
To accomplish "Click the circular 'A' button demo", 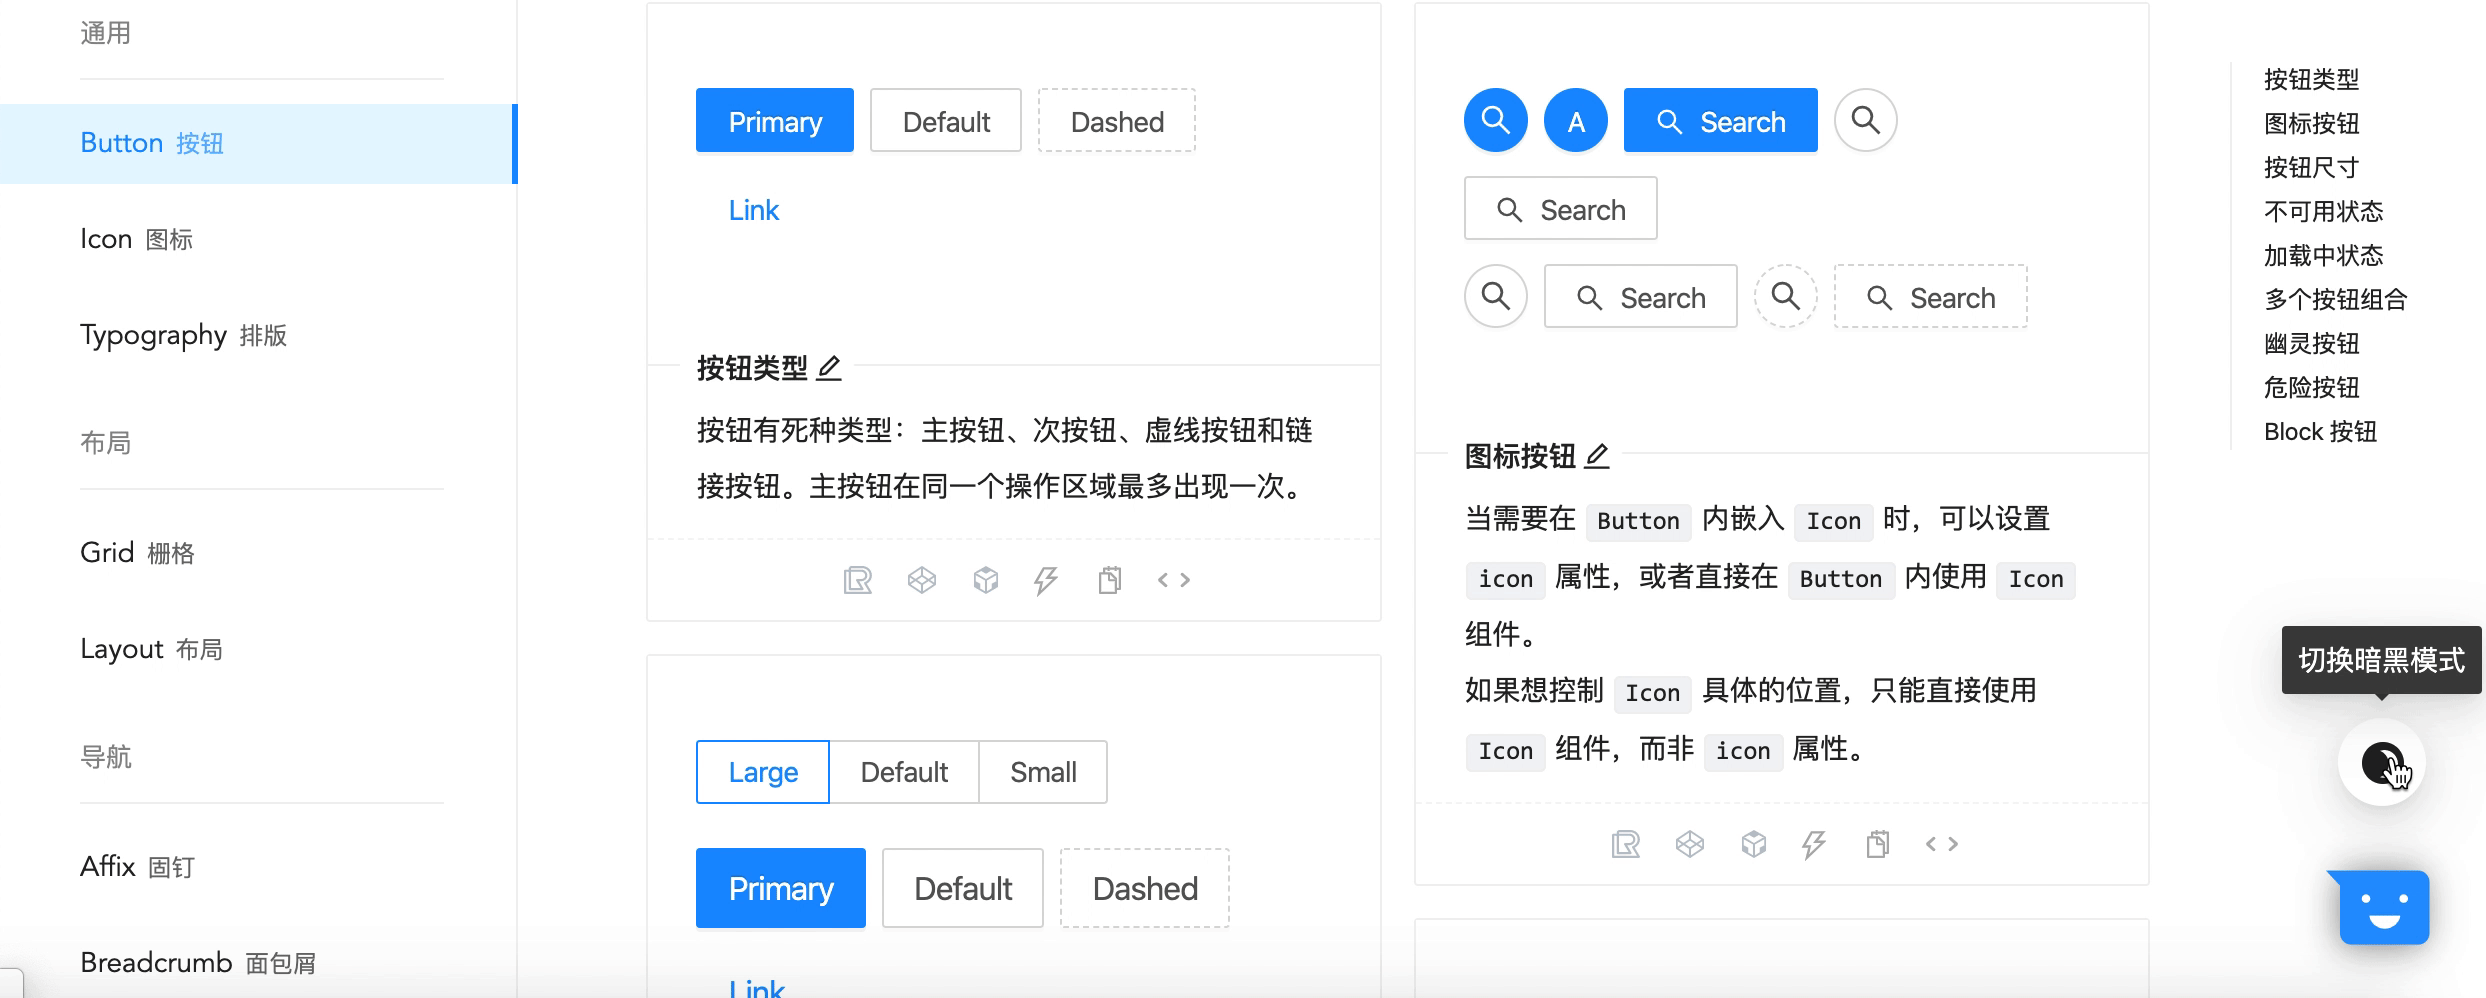I will [1575, 120].
